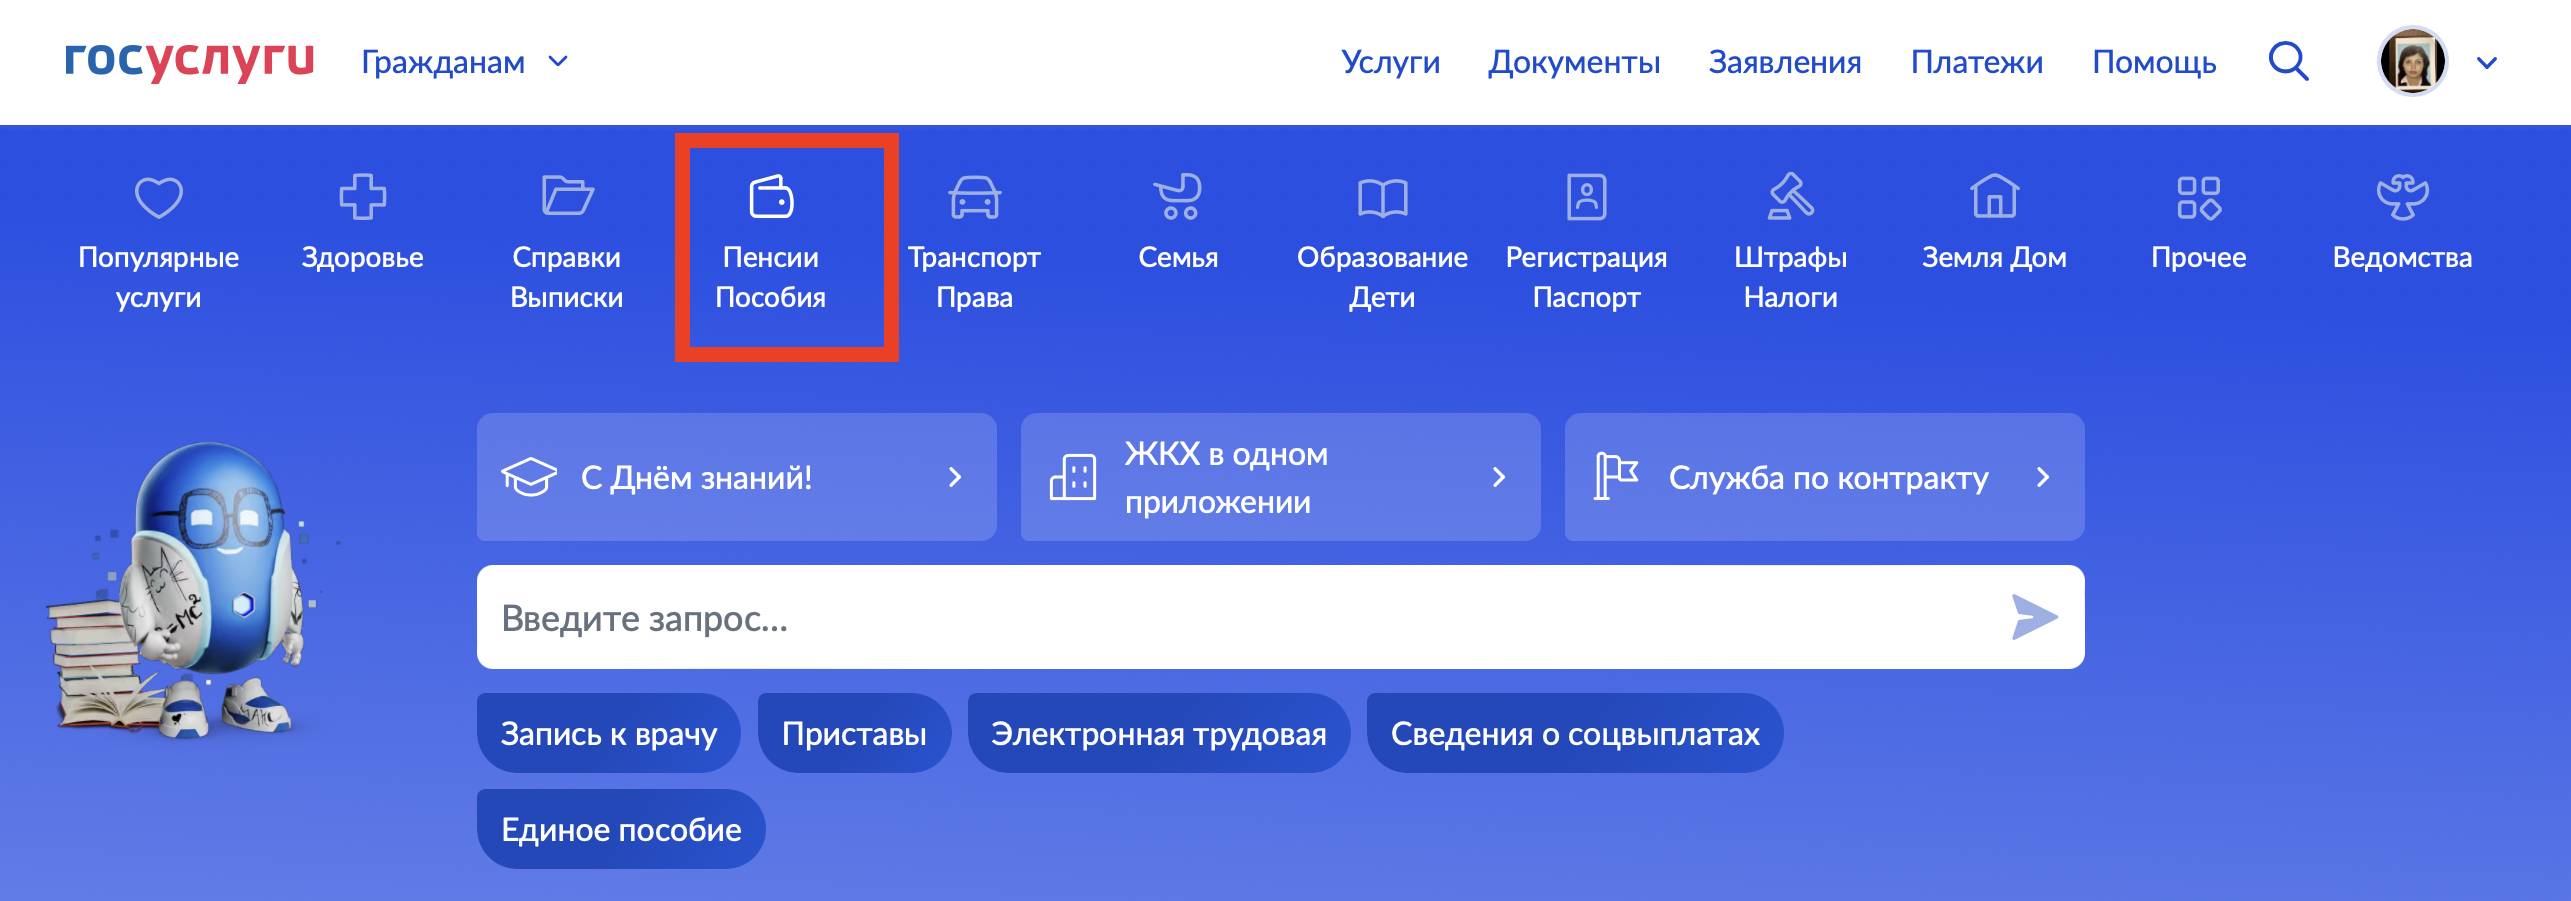Select the eagle emblem Ведомства icon
Viewport: 2571px width, 901px height.
point(2402,197)
